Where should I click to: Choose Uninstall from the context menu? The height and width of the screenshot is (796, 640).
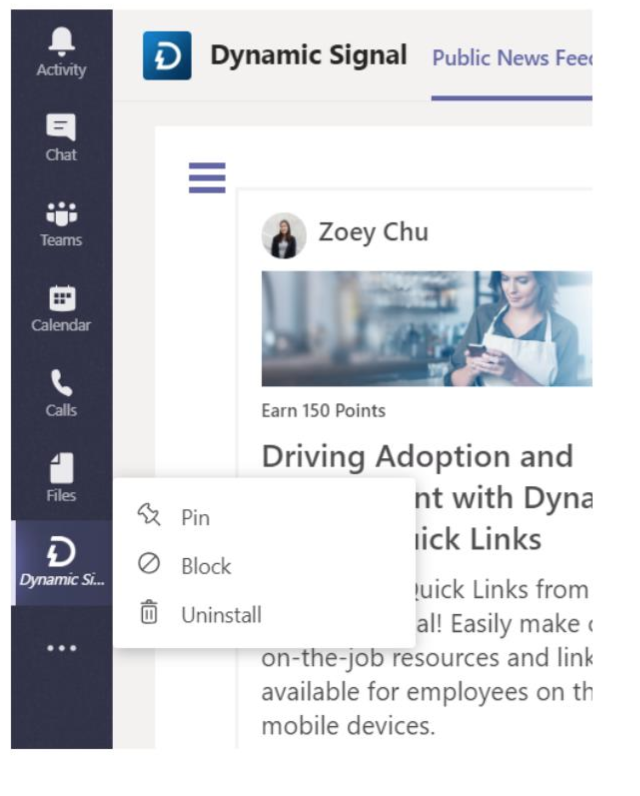coord(264,615)
